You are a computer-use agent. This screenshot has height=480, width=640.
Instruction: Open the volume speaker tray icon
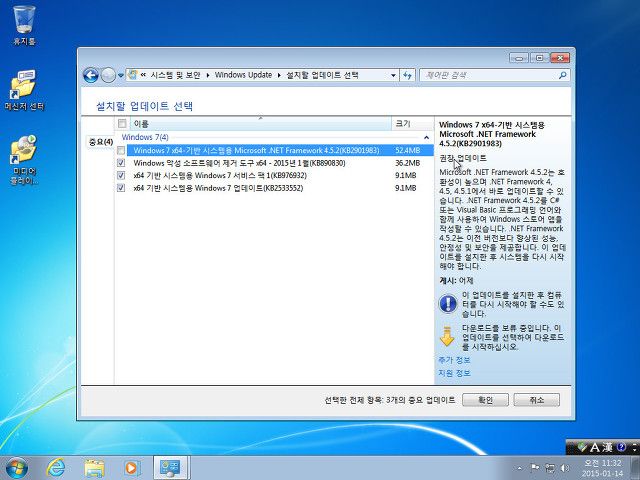[565, 468]
